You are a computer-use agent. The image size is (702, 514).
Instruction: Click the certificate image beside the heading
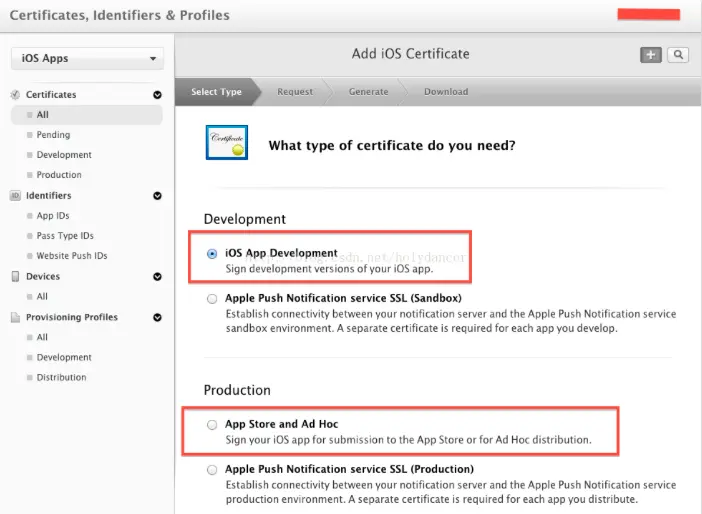point(227,142)
